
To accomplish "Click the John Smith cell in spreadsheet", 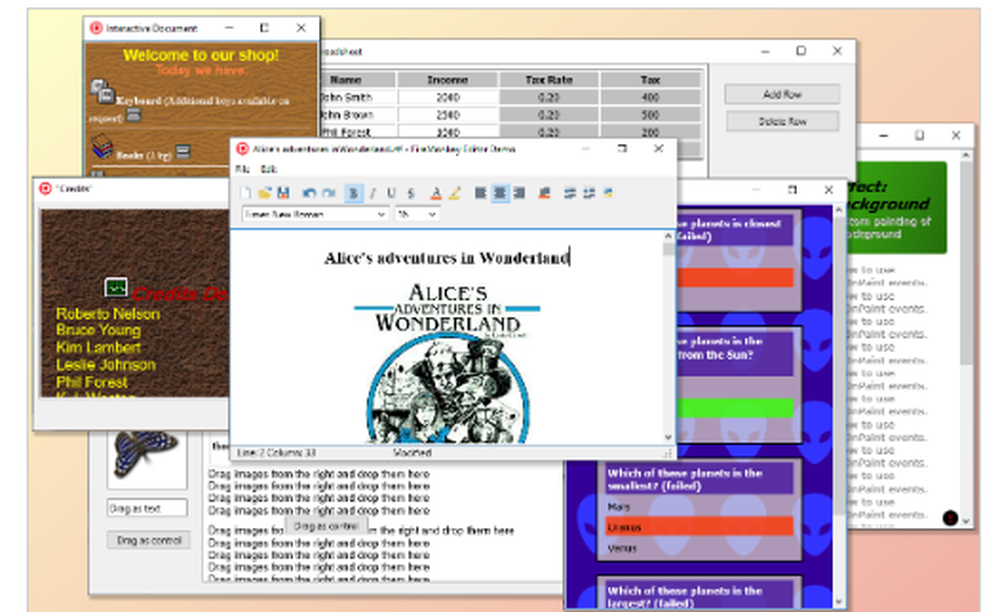I will [358, 97].
